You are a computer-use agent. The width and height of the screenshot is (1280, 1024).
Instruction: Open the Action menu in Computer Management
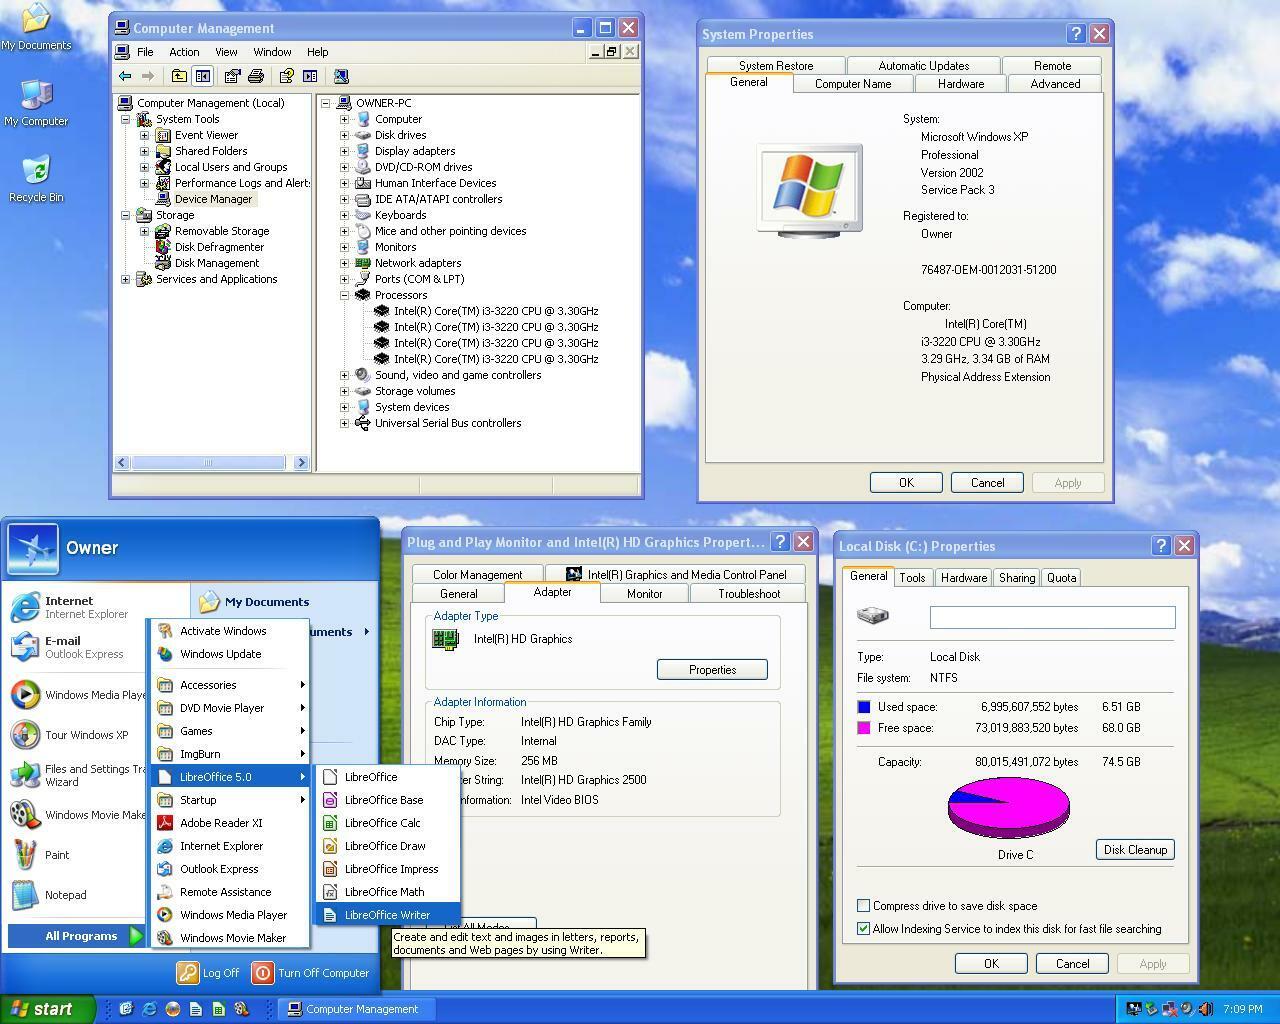(x=184, y=52)
